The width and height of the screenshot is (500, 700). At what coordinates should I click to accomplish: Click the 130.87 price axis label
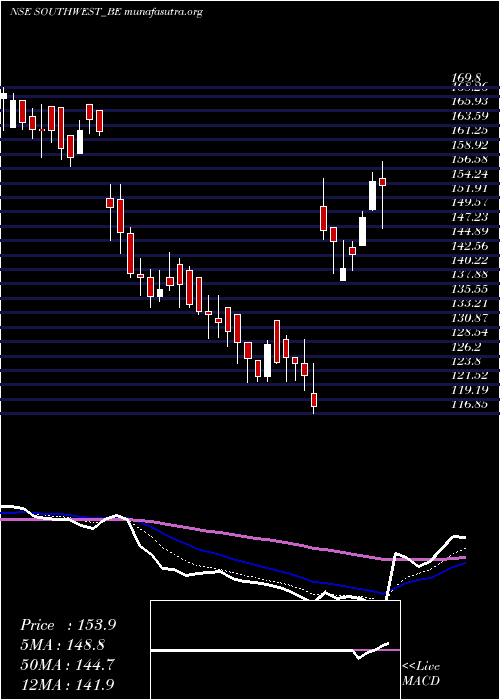click(x=470, y=317)
